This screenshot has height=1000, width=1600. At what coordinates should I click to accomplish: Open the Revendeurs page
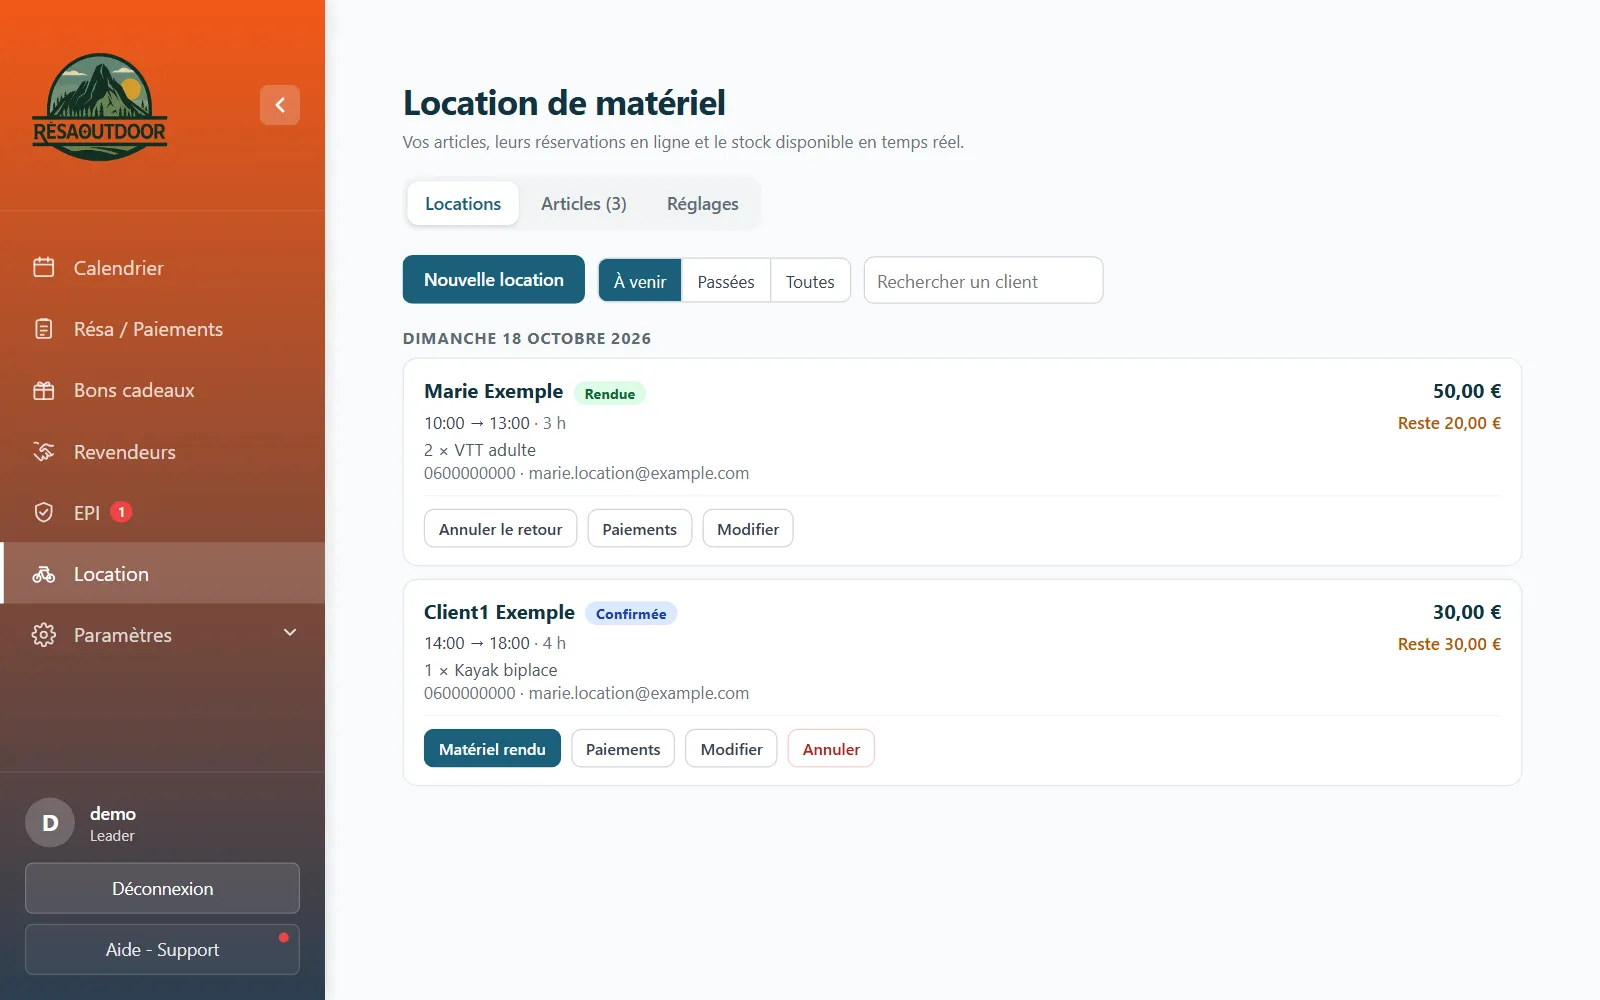(x=162, y=451)
